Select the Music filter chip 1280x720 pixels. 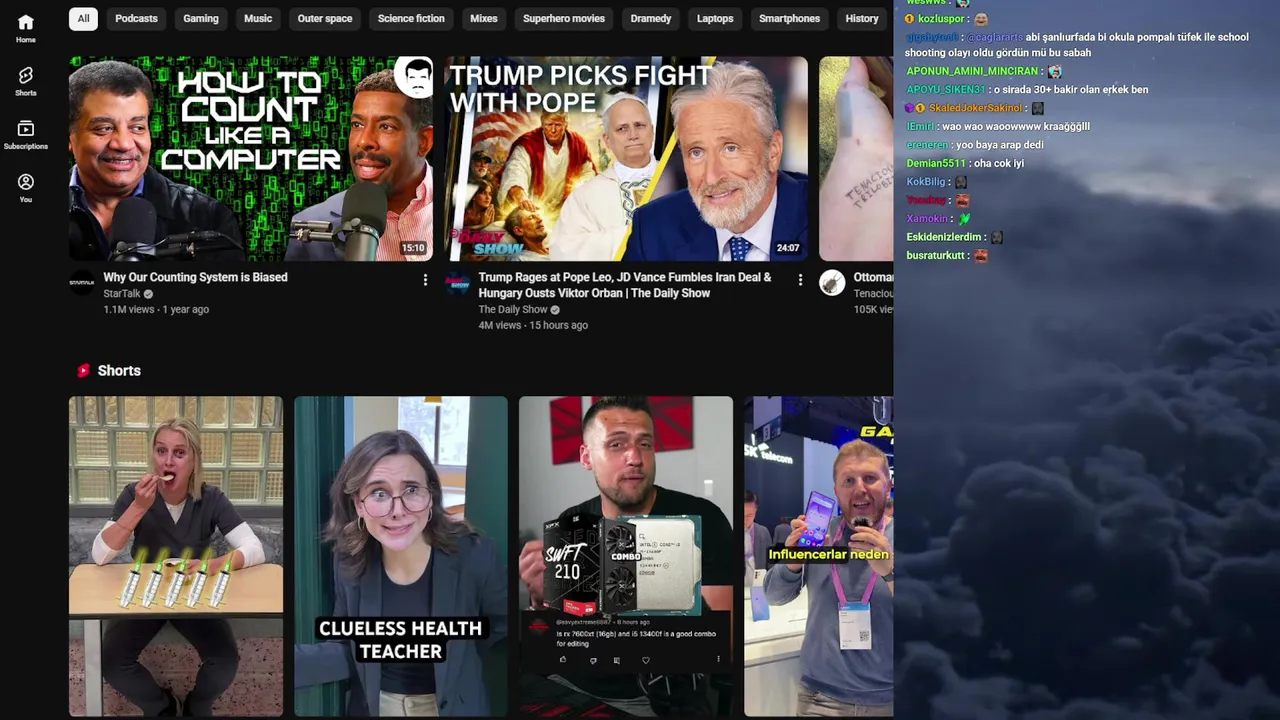point(258,18)
